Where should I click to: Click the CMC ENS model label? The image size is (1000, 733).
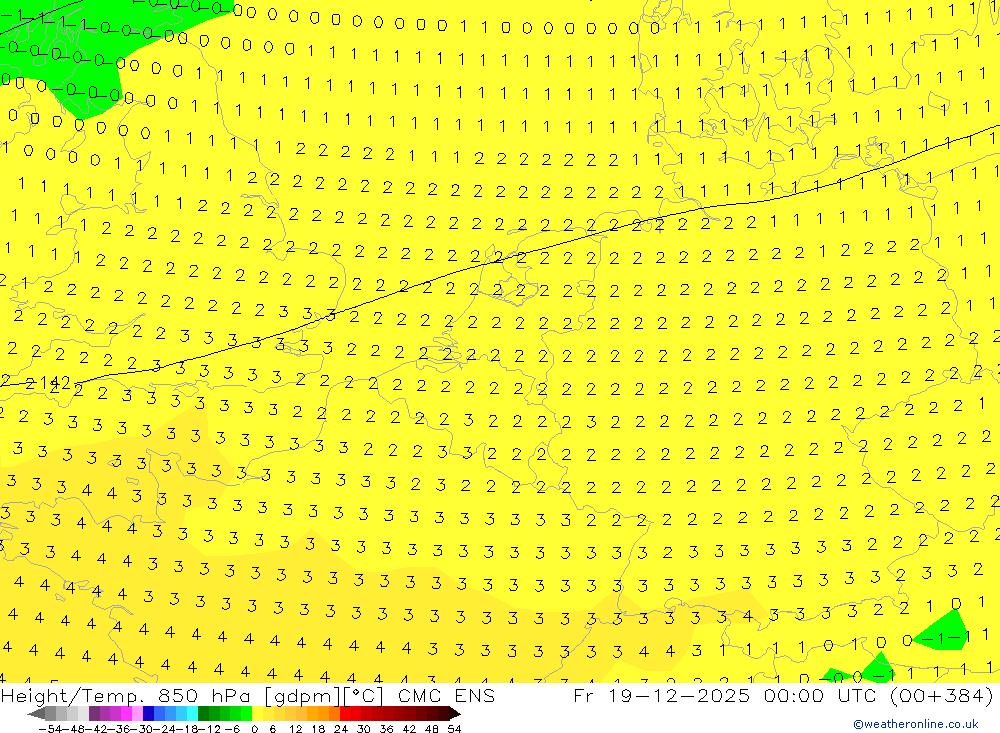point(446,695)
